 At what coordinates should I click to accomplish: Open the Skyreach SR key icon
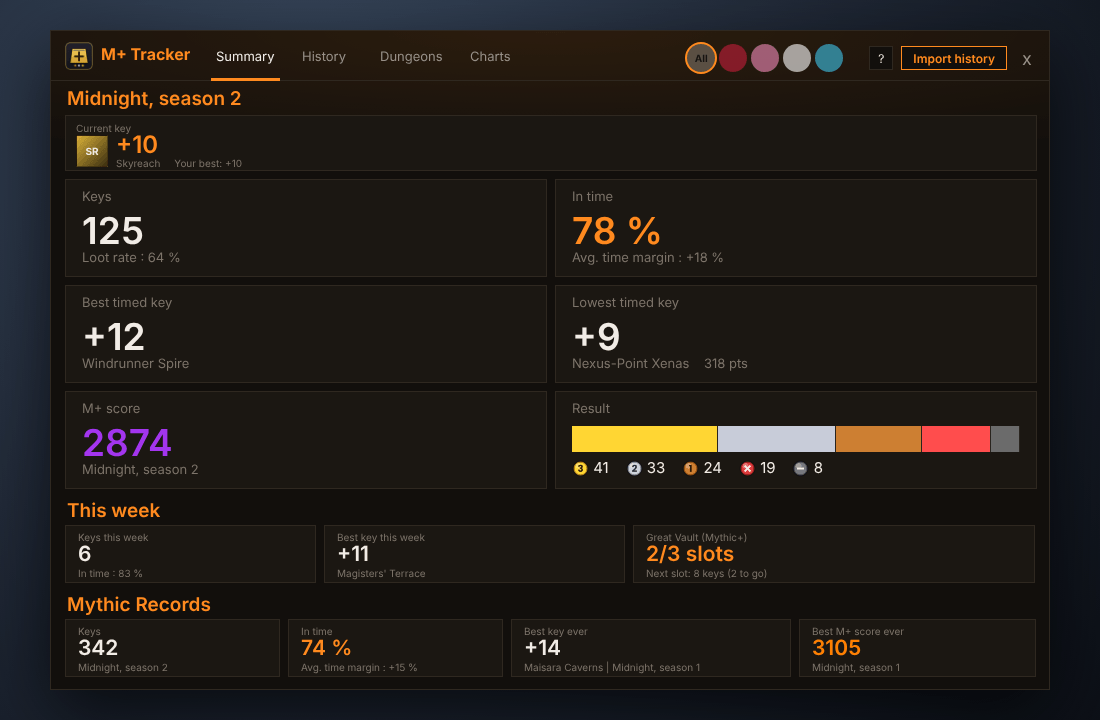tap(92, 151)
